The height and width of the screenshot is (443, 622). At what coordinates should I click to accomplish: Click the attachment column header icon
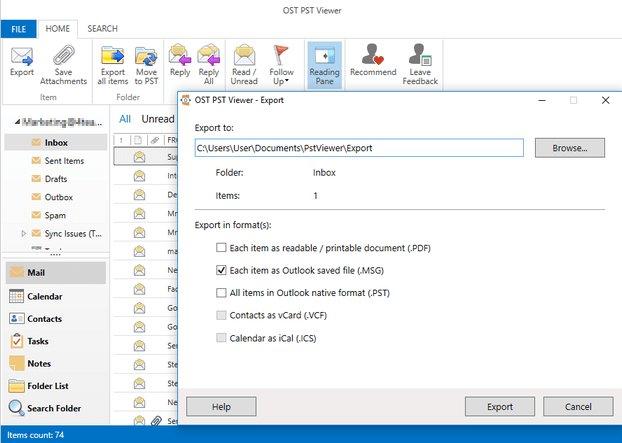click(x=155, y=140)
